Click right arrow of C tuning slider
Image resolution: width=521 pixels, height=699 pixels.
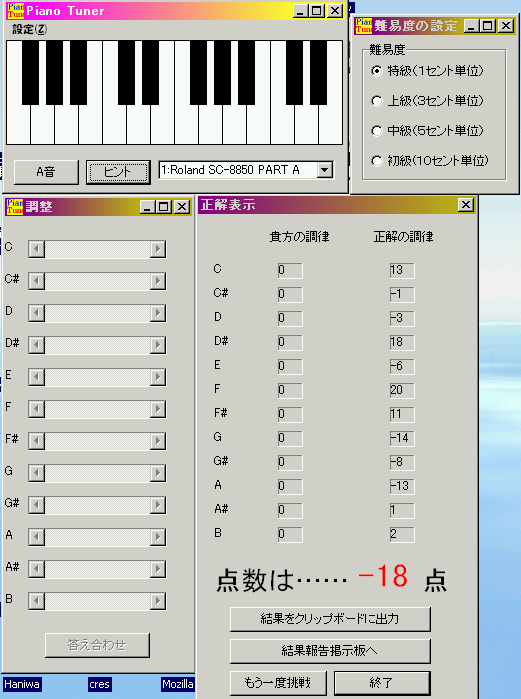tap(158, 249)
